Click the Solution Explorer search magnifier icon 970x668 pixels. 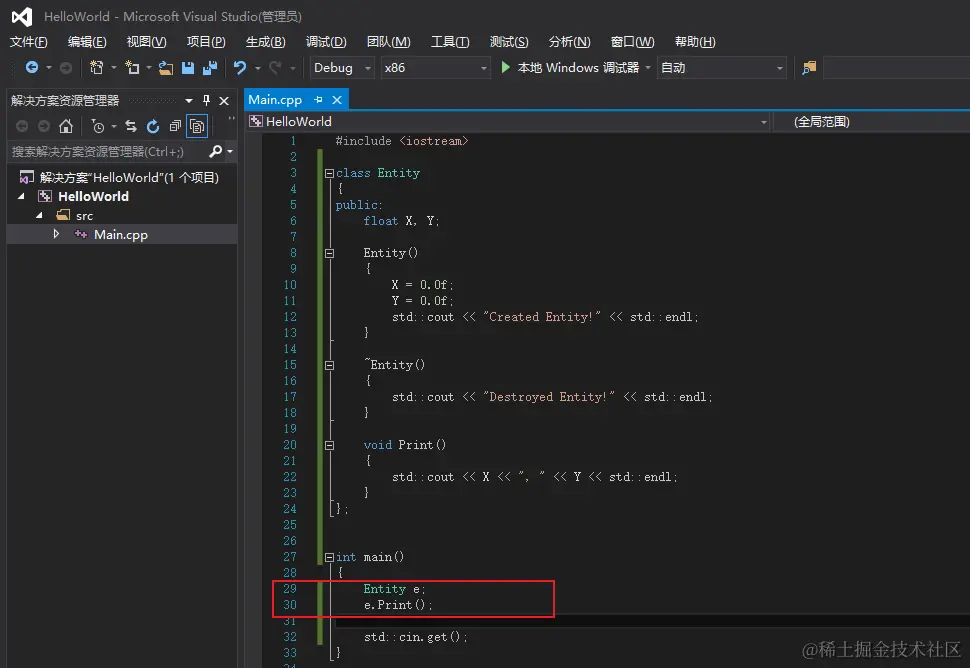pyautogui.click(x=215, y=151)
